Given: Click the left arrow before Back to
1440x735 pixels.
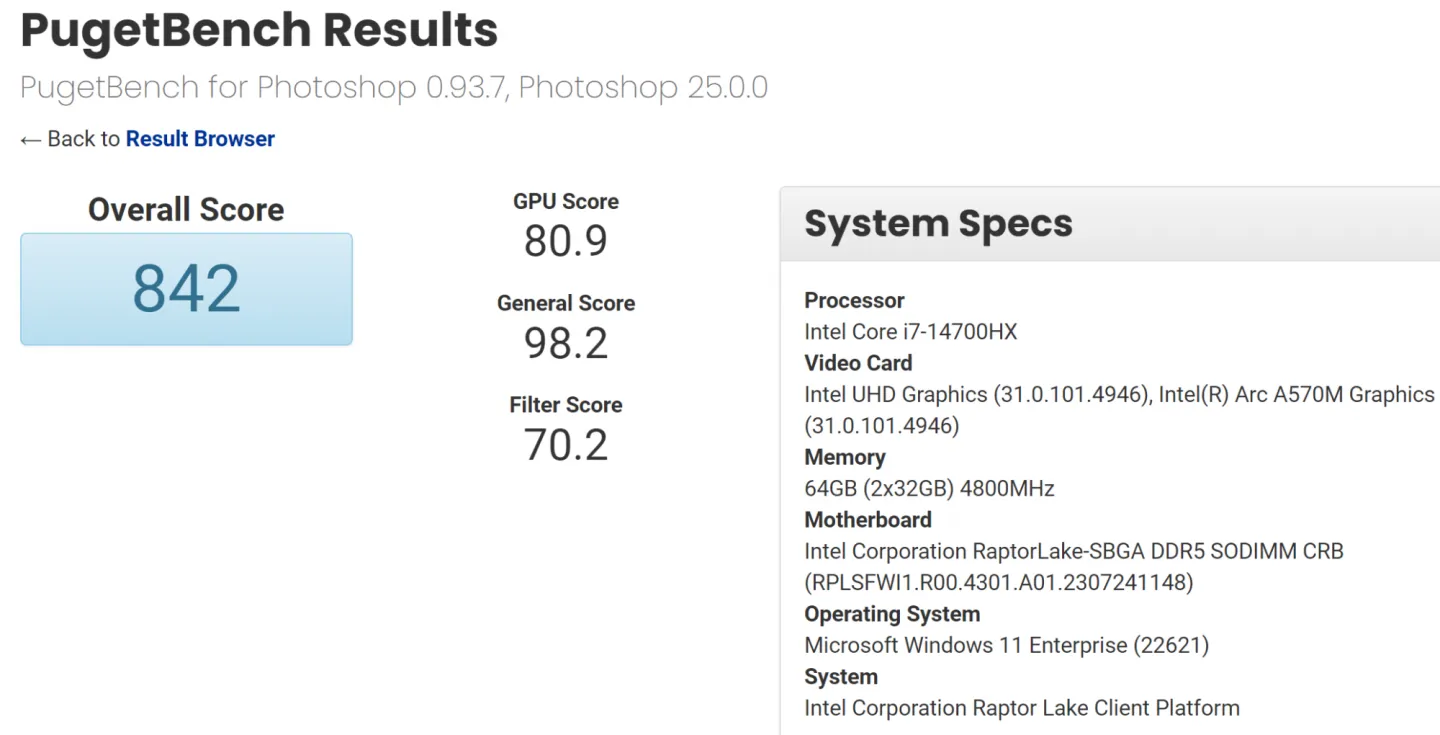Looking at the screenshot, I should (30, 140).
